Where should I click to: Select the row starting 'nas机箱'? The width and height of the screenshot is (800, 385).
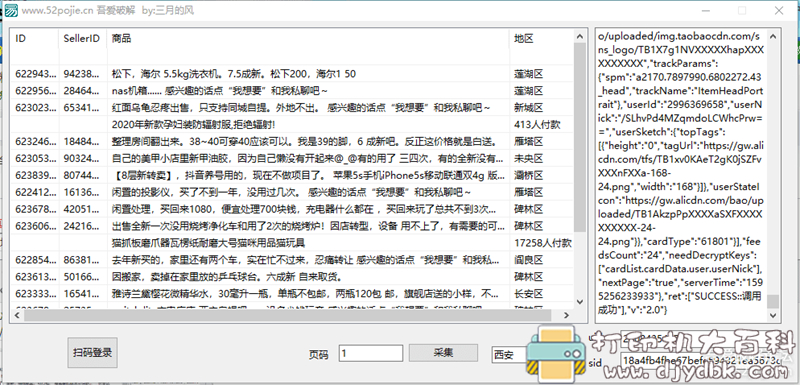point(292,91)
